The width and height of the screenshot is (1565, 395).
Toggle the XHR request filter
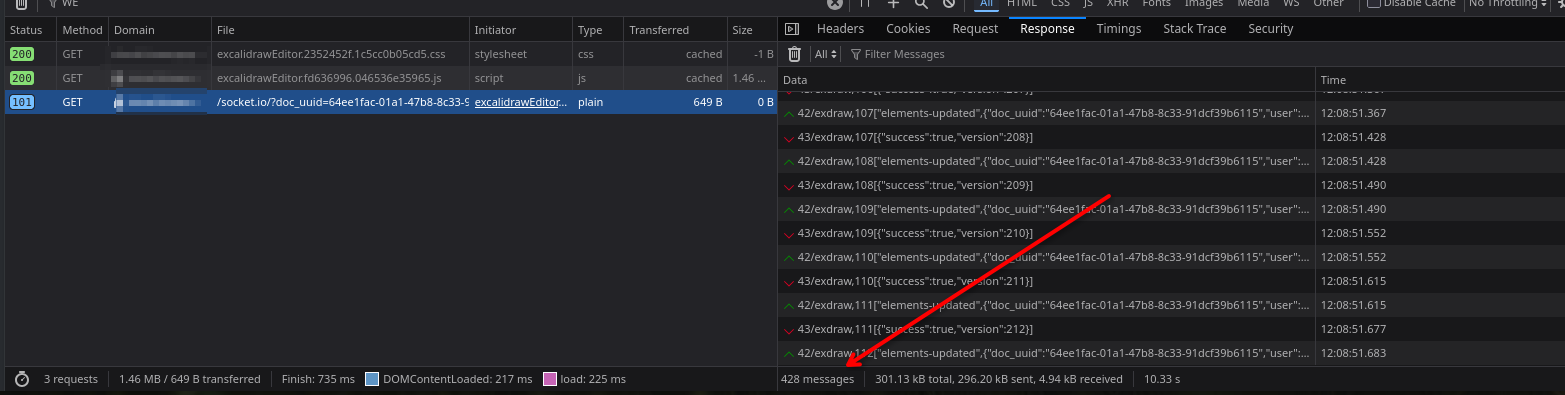click(1117, 4)
